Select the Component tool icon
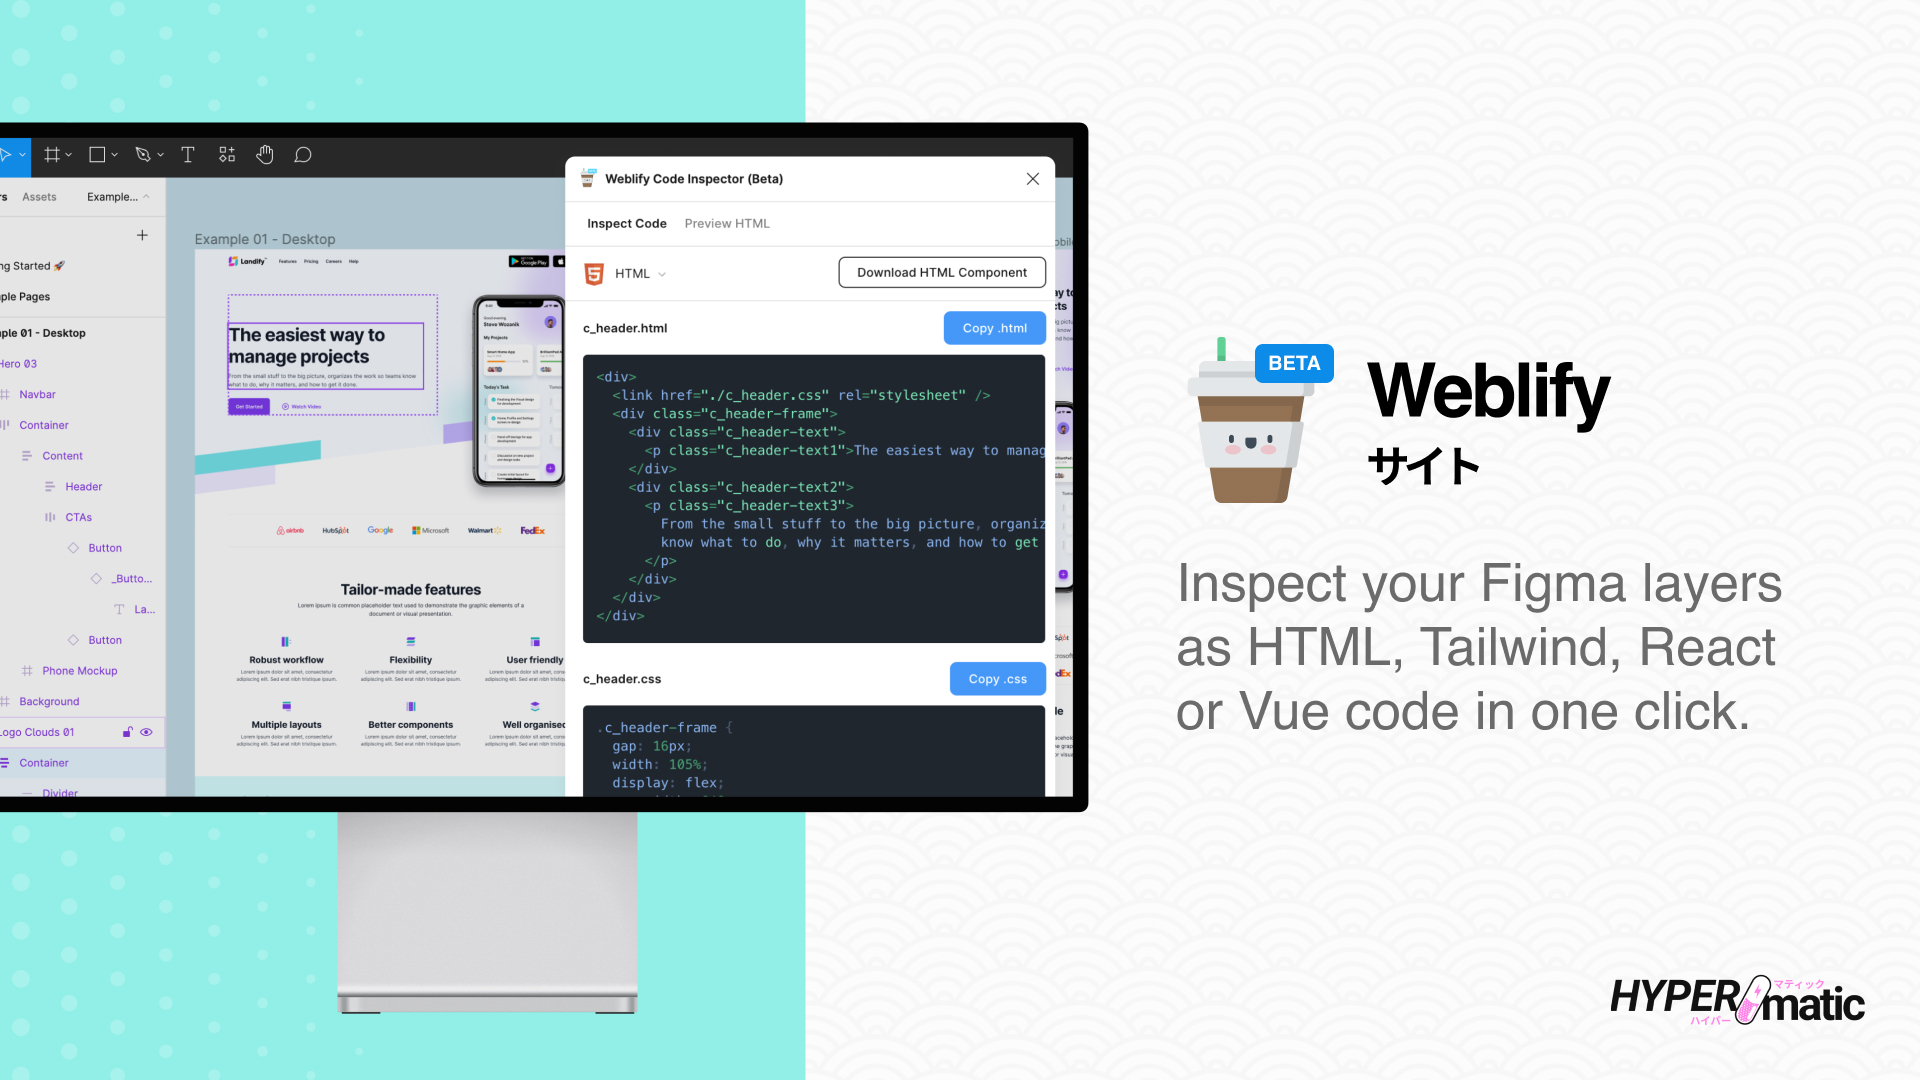The image size is (1920, 1080). tap(225, 154)
